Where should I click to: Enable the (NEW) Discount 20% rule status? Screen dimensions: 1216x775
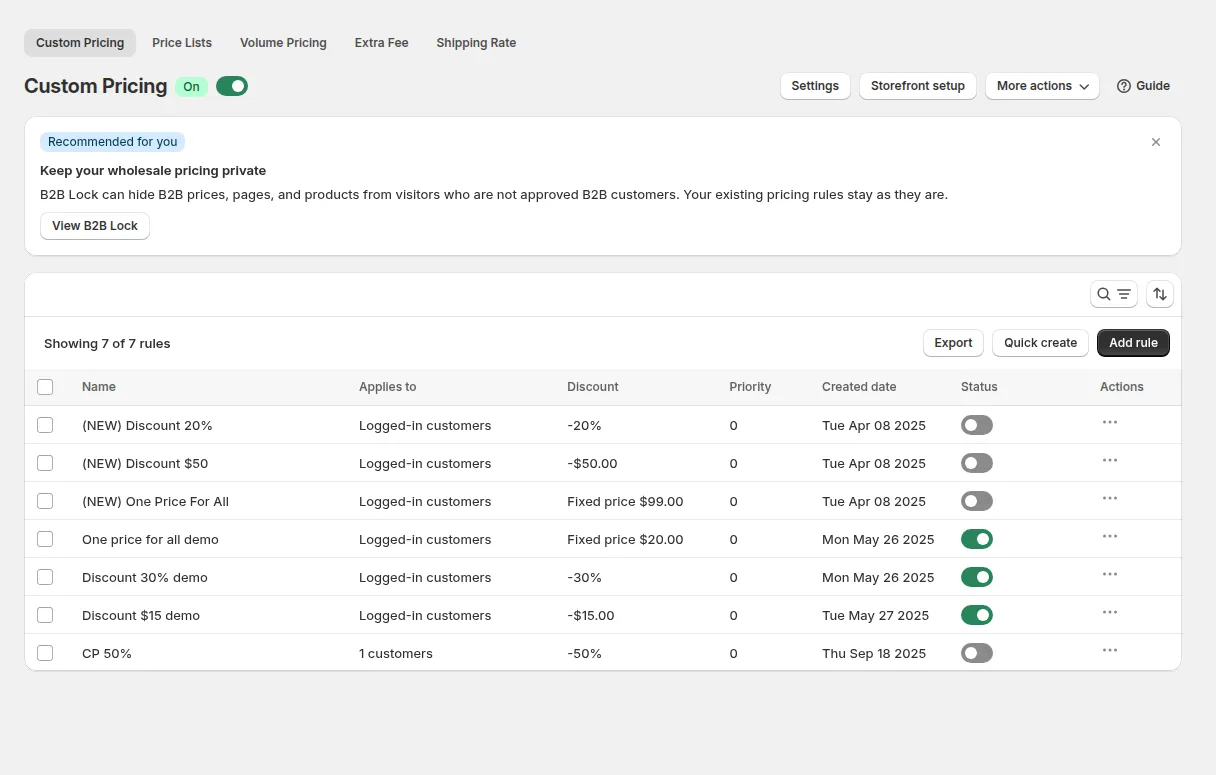click(977, 425)
